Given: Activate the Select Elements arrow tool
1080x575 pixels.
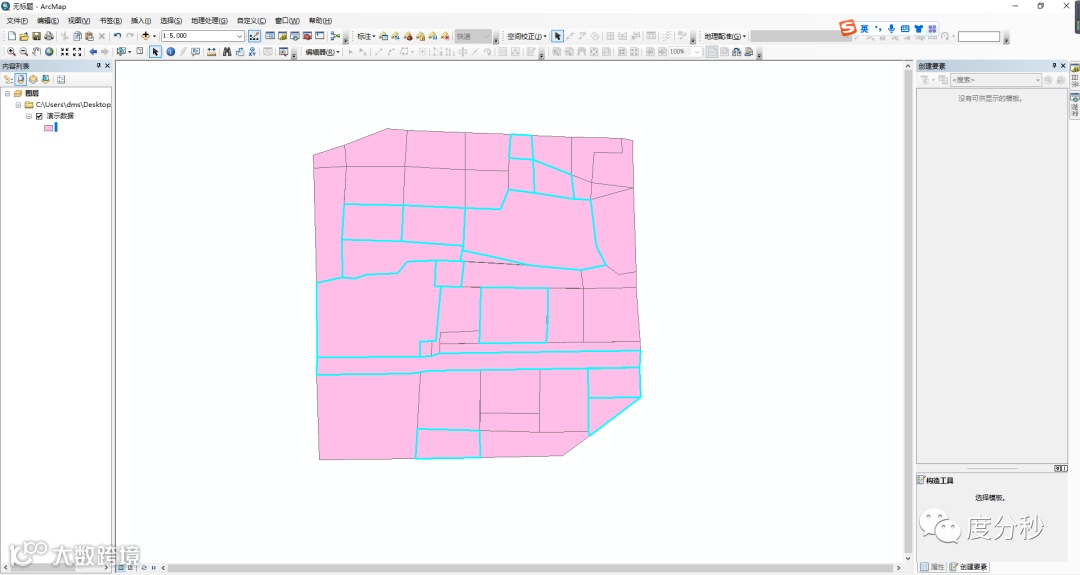Looking at the screenshot, I should 155,52.
